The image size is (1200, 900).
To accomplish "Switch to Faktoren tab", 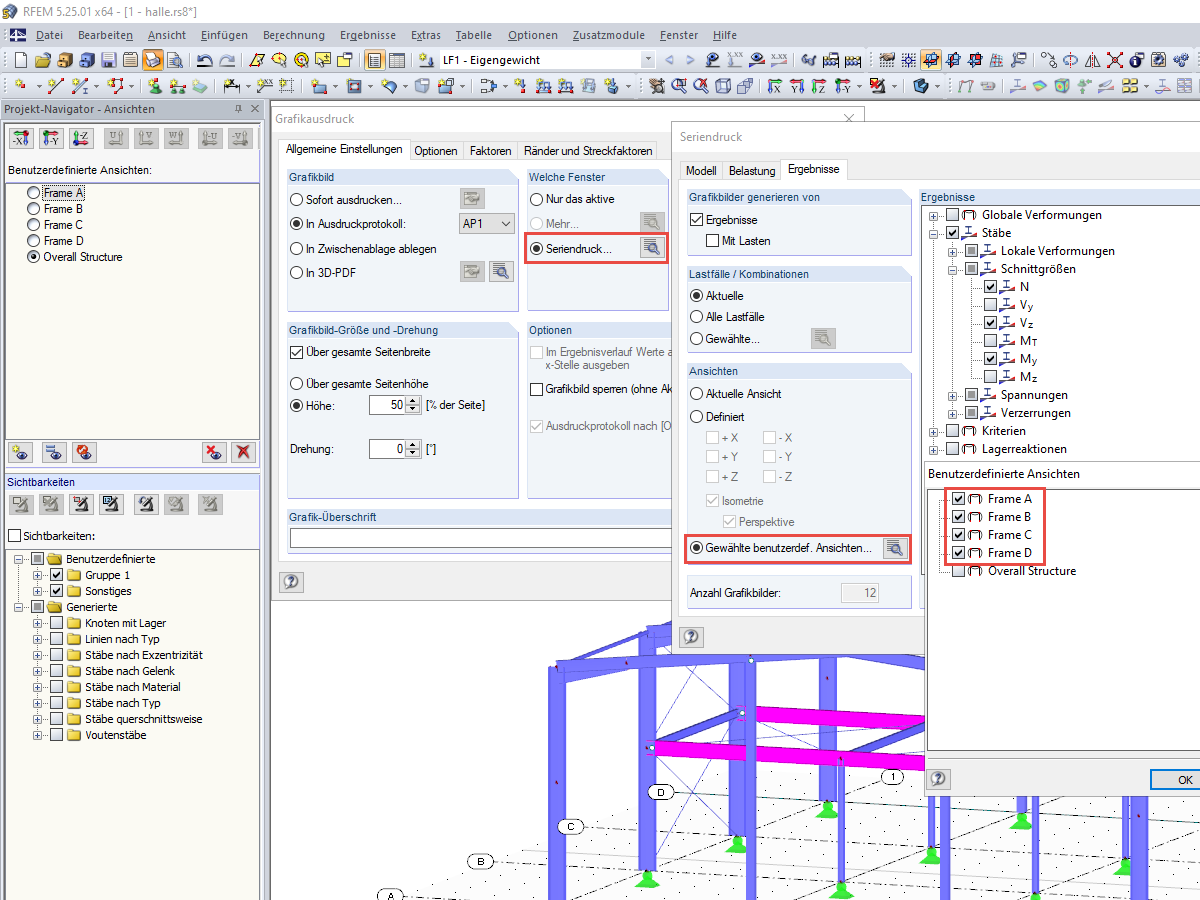I will pos(490,151).
